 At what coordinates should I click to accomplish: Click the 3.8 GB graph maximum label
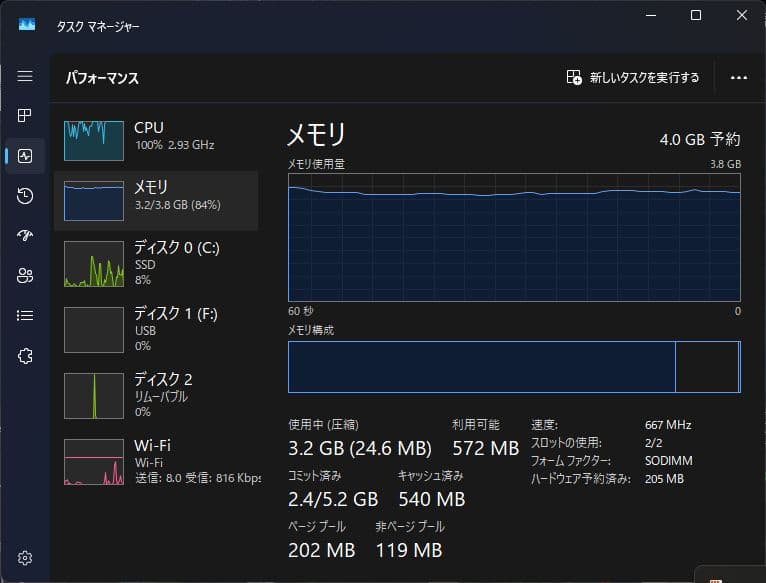(x=725, y=164)
